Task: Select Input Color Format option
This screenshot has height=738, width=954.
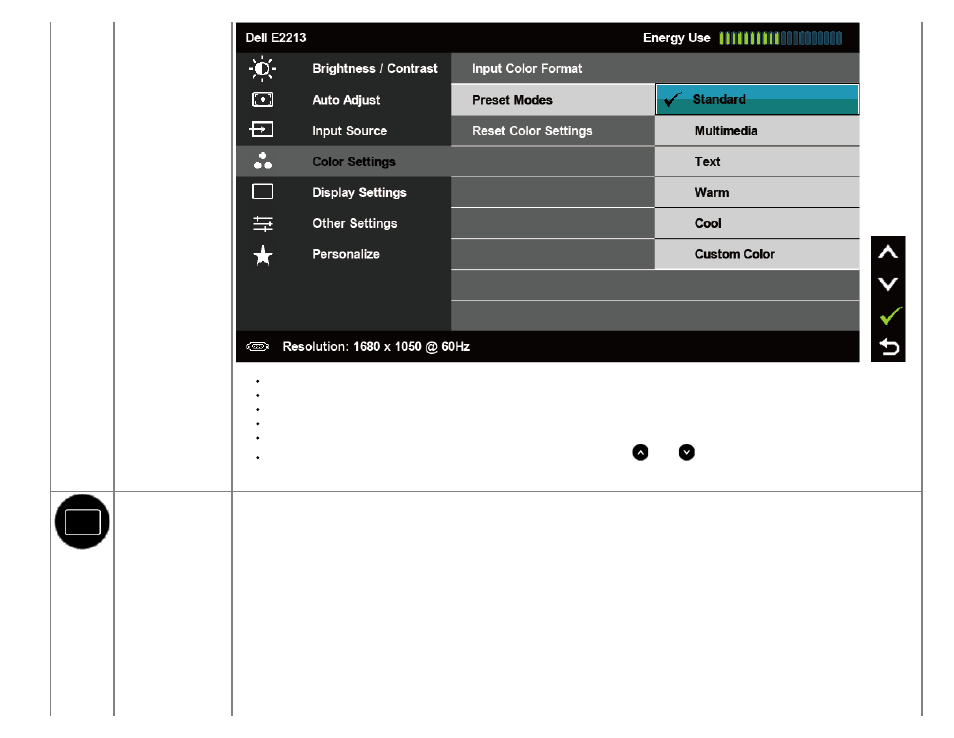Action: pos(655,69)
